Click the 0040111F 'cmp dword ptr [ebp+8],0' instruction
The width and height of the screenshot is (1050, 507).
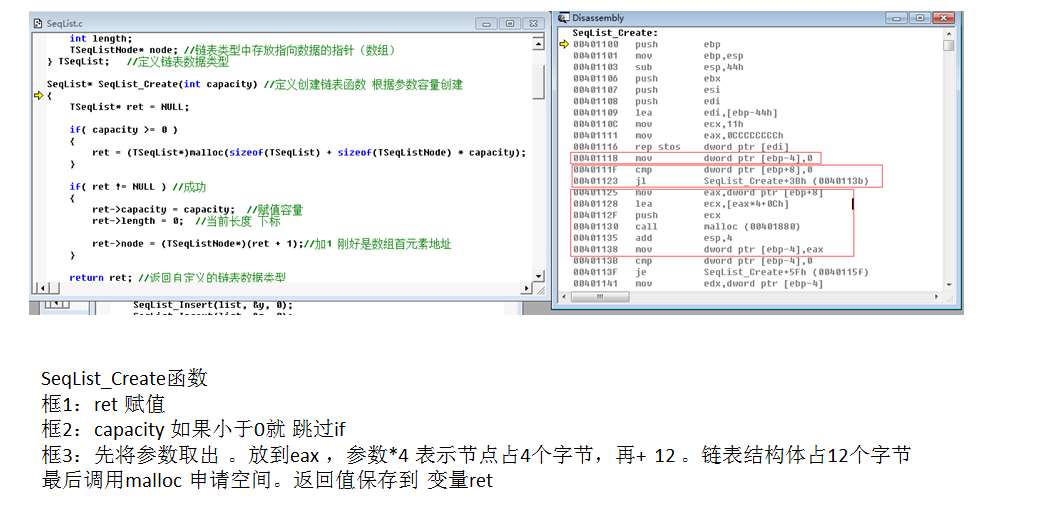(692, 170)
